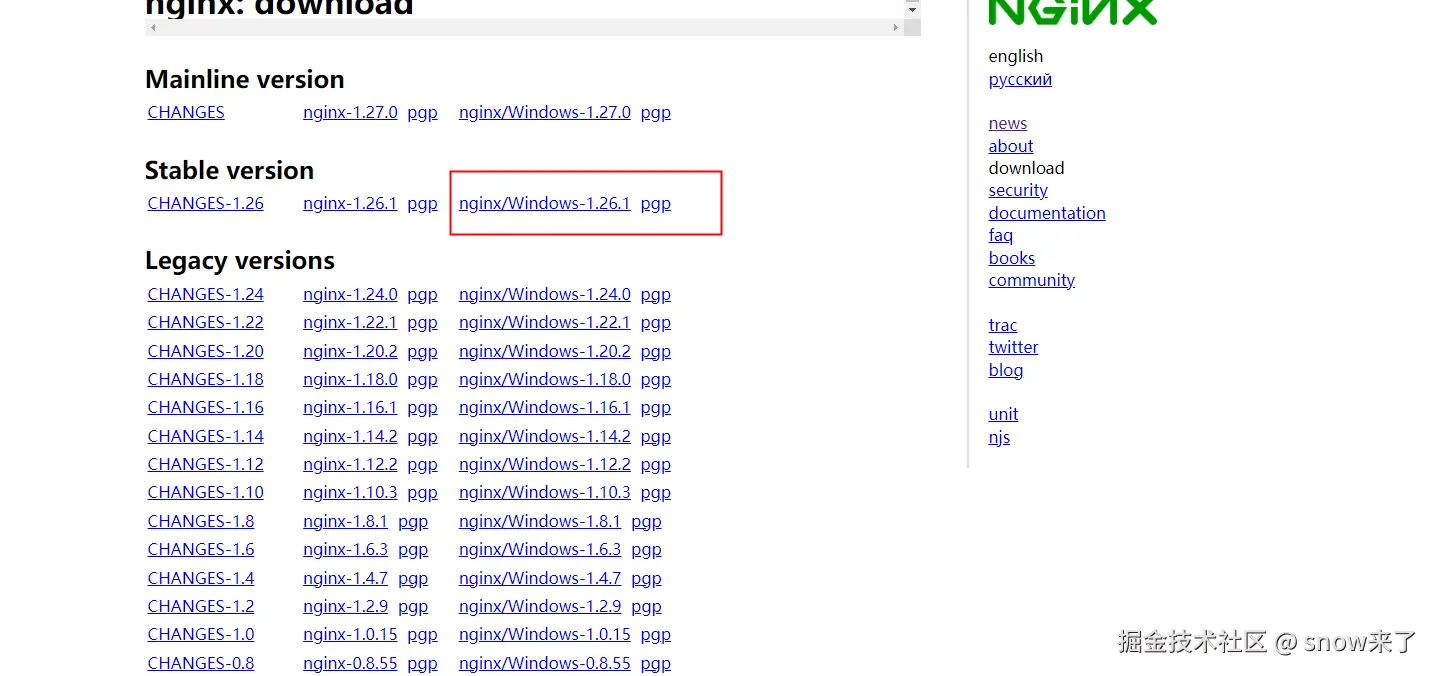Image resolution: width=1438 pixels, height=676 pixels.
Task: Download nginx/Windows-1.24.0
Action: pyautogui.click(x=545, y=294)
